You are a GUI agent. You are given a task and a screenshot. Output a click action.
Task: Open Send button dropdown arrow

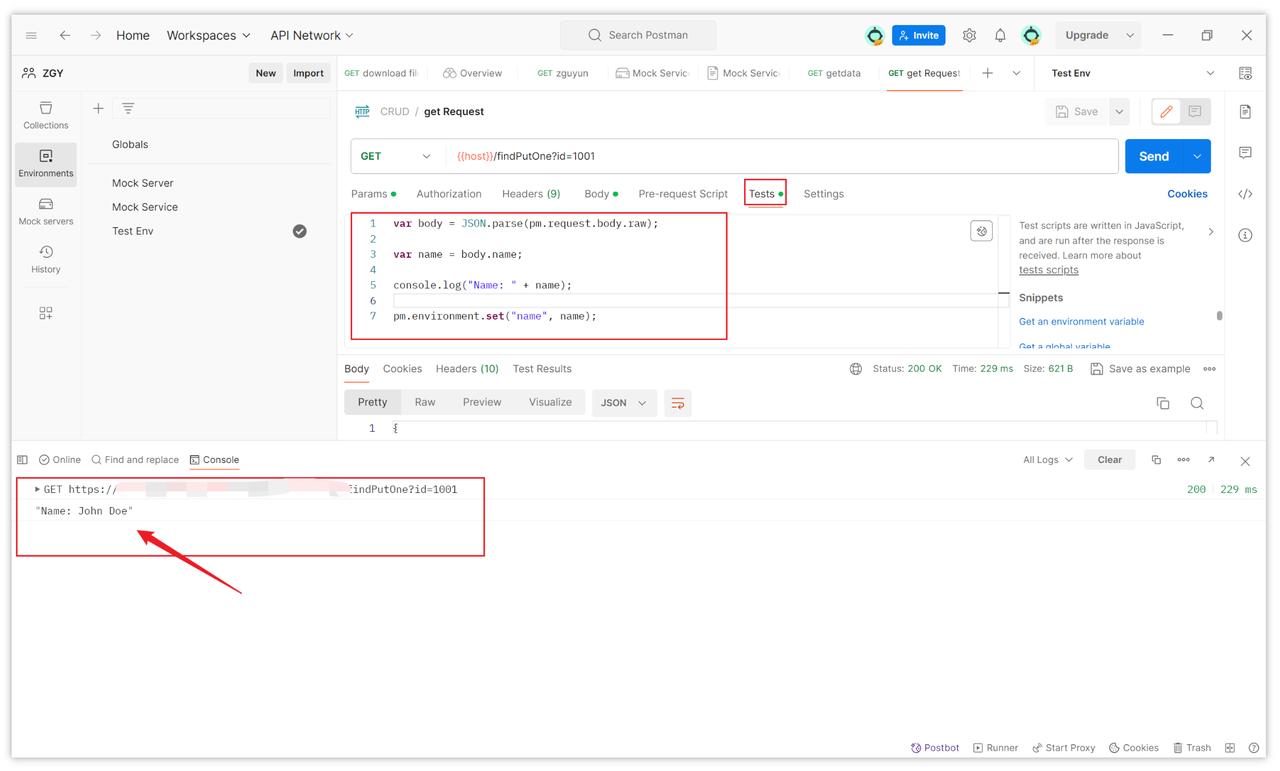pos(1197,156)
